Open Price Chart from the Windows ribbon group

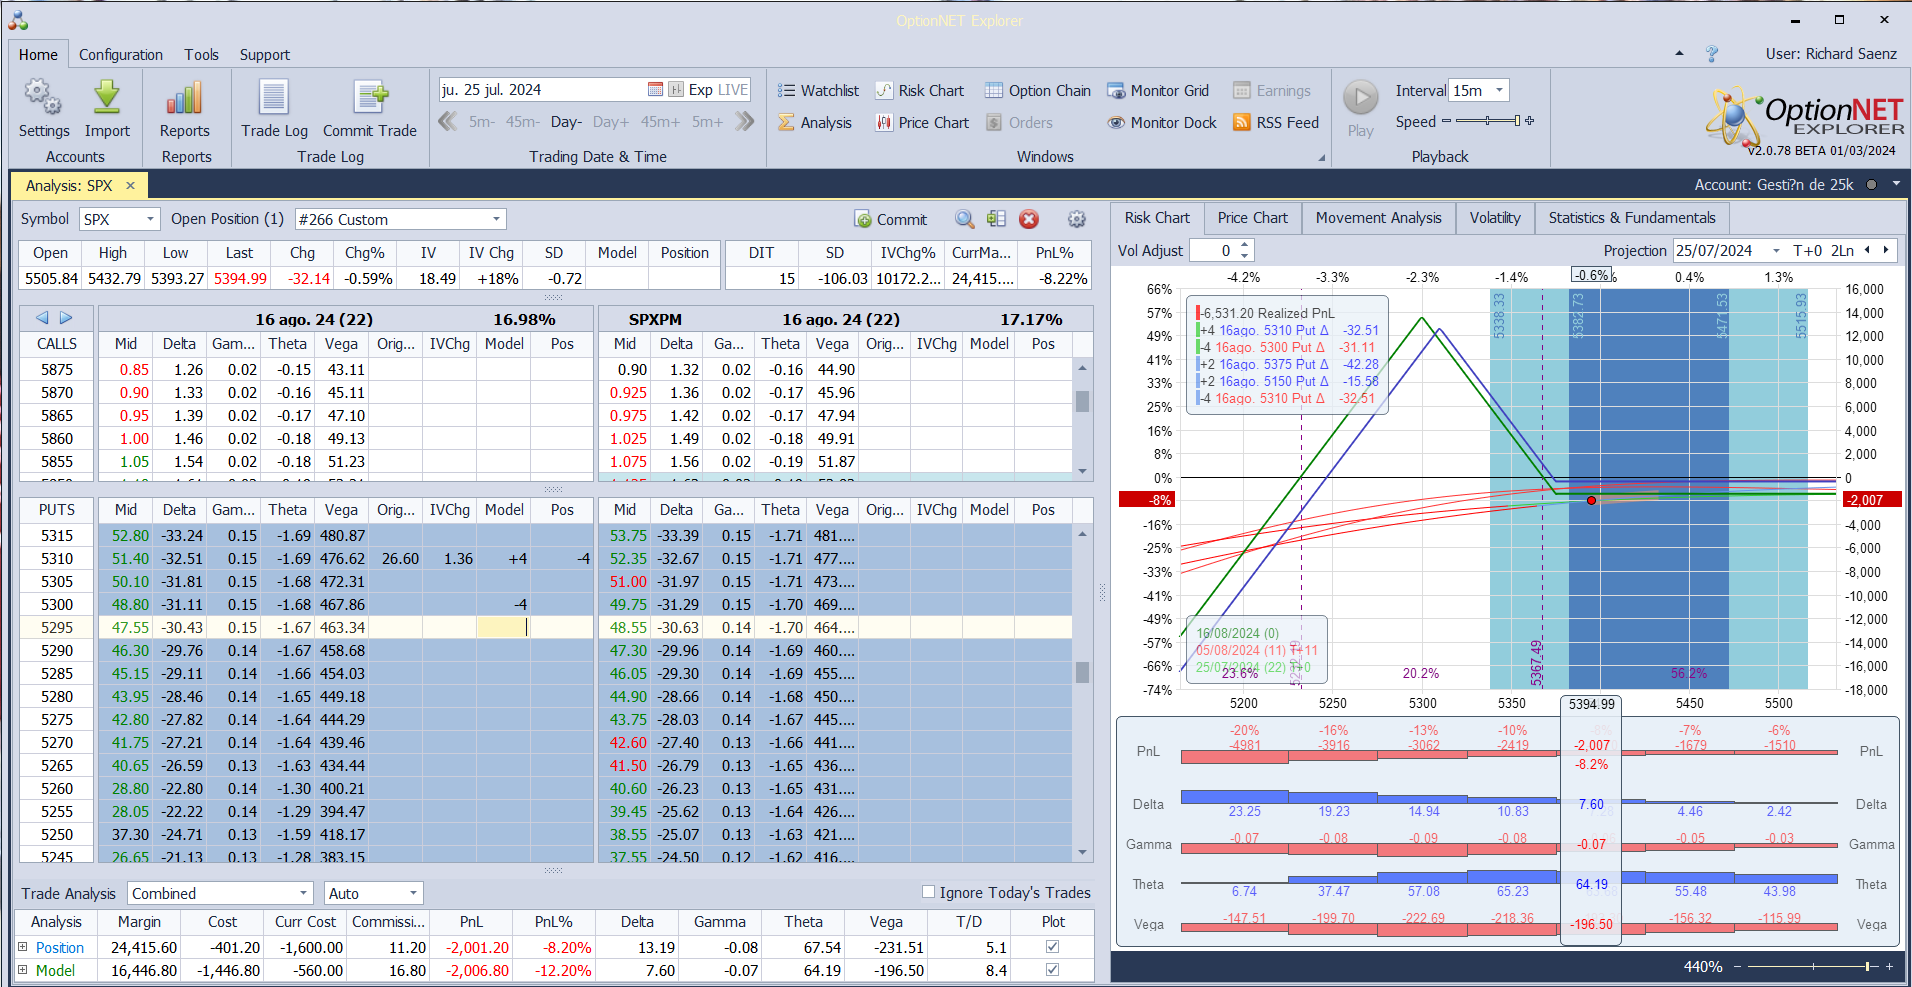pyautogui.click(x=922, y=122)
